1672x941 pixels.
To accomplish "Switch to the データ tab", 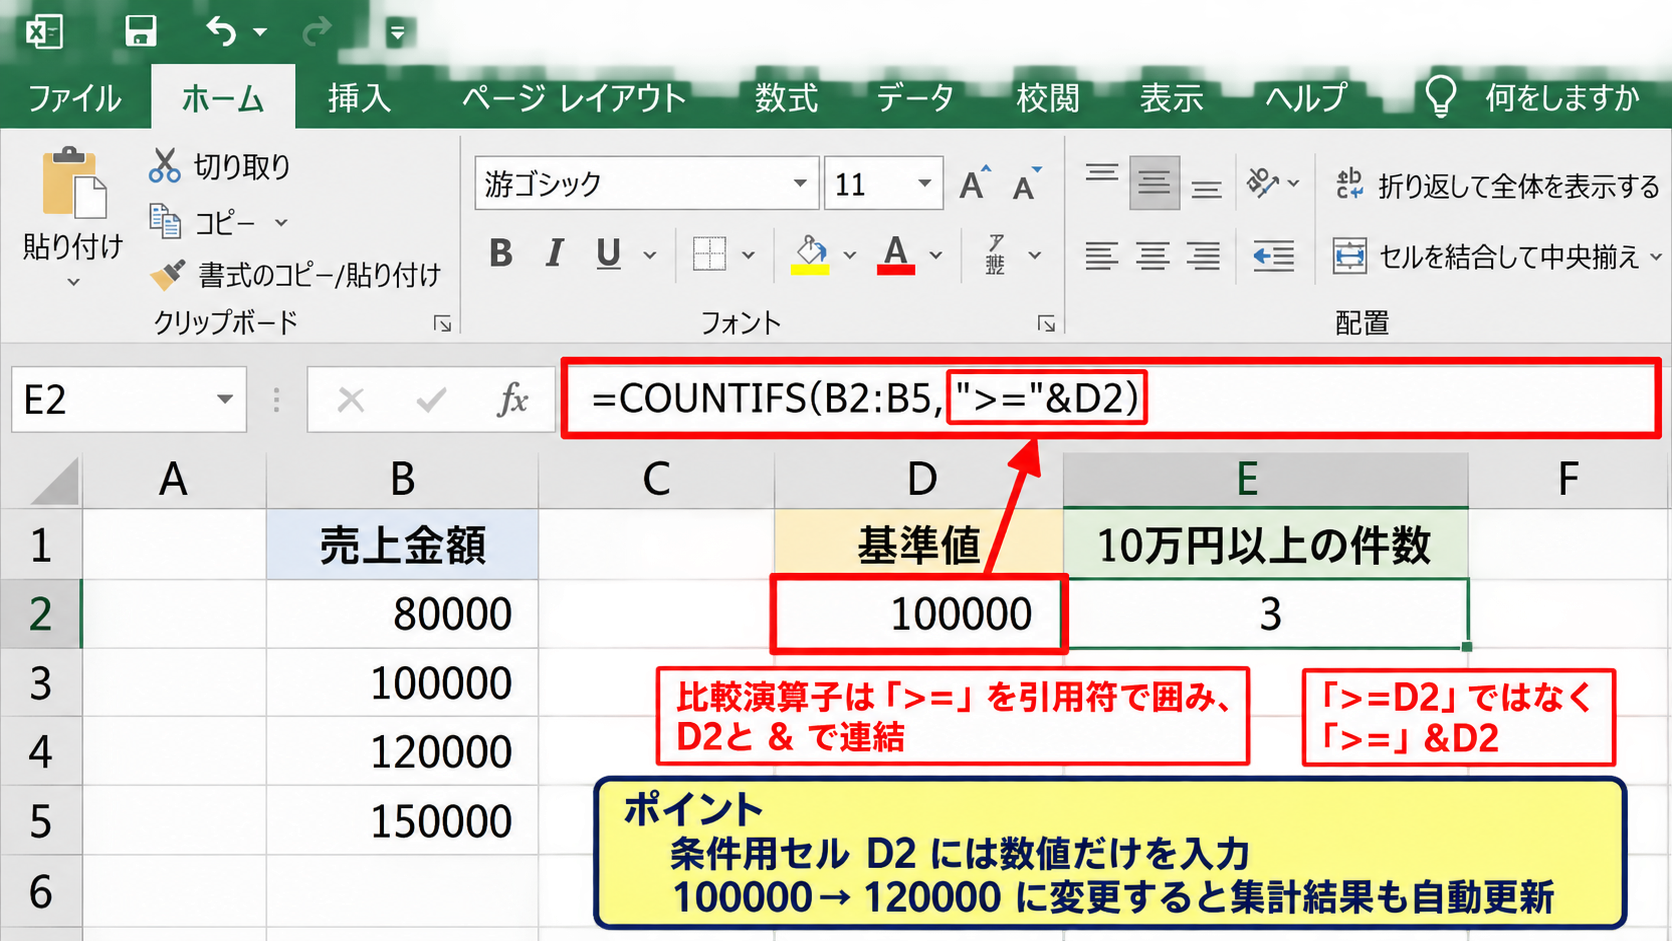I will coord(915,98).
